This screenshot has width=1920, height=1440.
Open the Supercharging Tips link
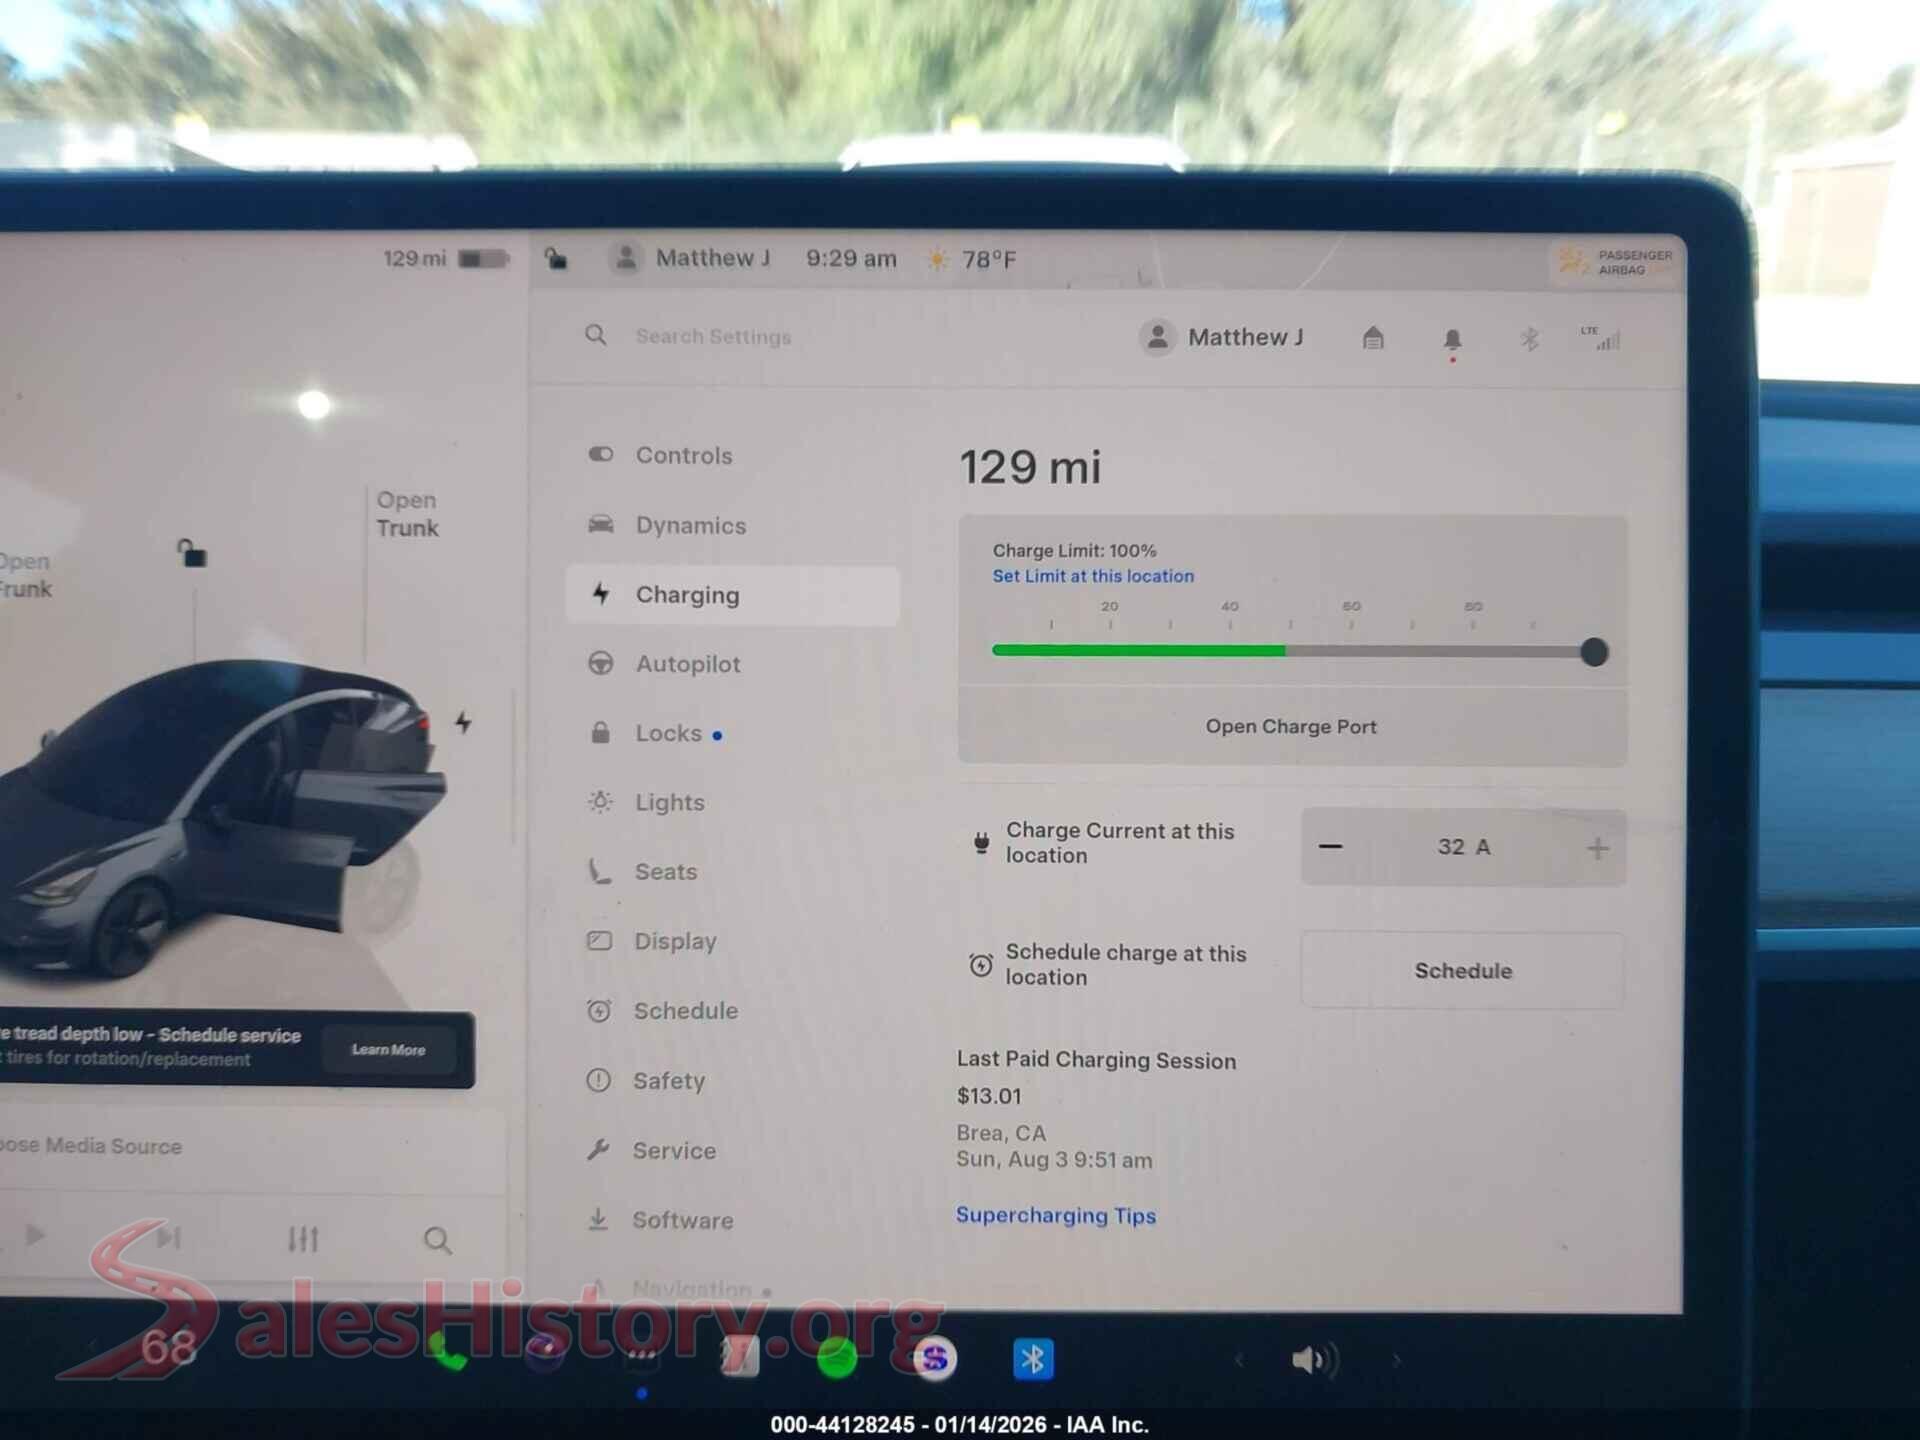(x=1056, y=1215)
